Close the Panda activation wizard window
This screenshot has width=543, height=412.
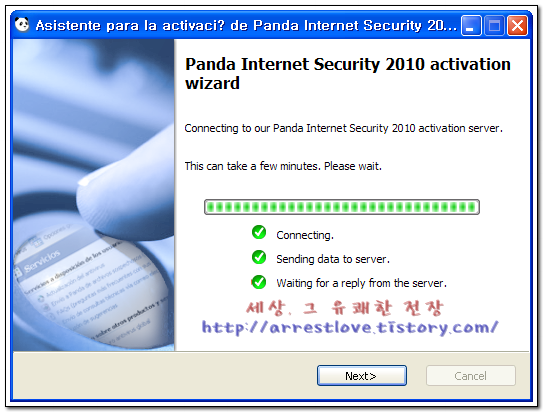tap(517, 25)
